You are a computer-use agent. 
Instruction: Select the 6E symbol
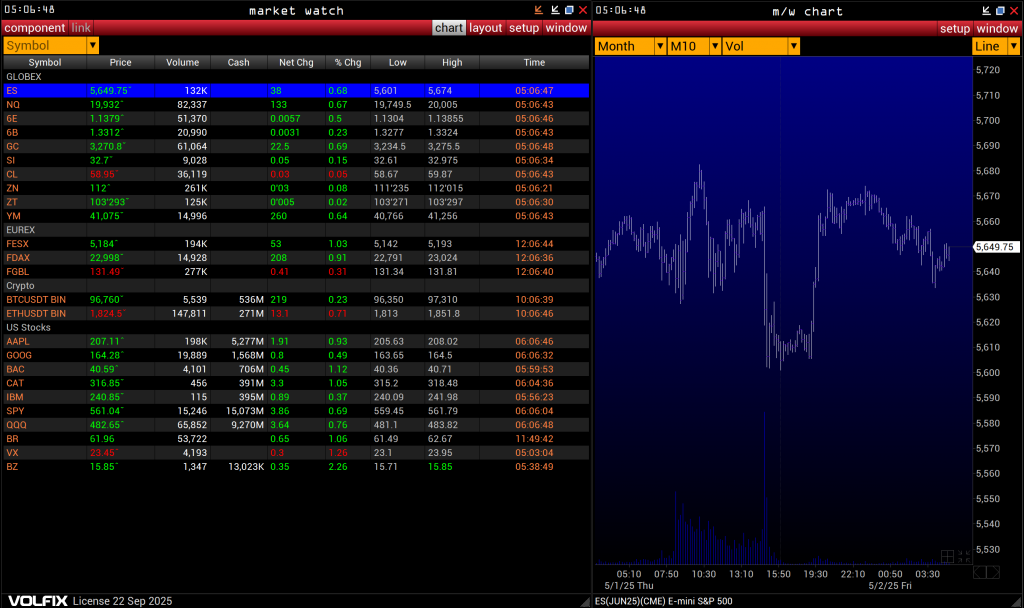click(x=12, y=118)
